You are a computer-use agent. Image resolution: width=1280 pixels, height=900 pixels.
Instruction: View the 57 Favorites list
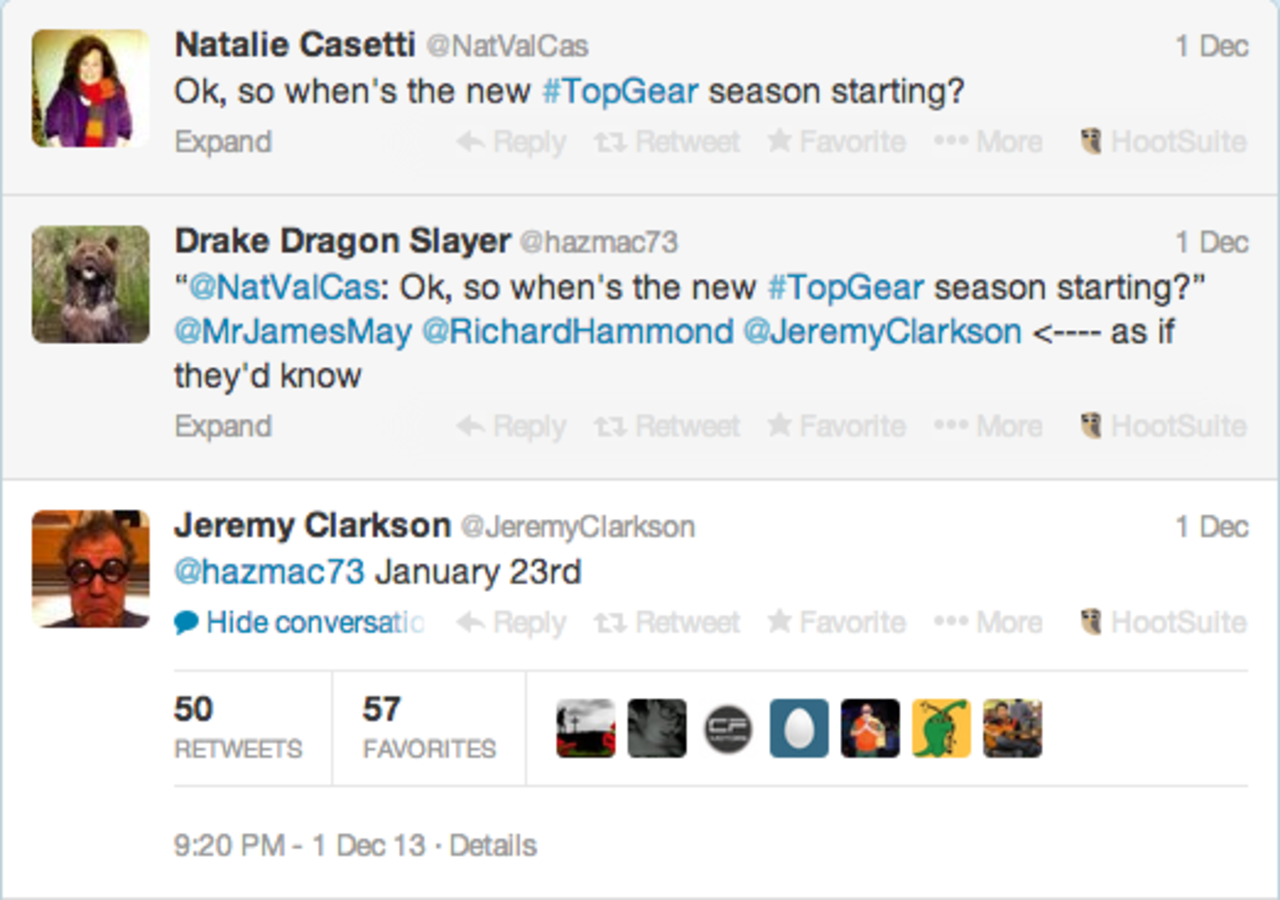(429, 727)
